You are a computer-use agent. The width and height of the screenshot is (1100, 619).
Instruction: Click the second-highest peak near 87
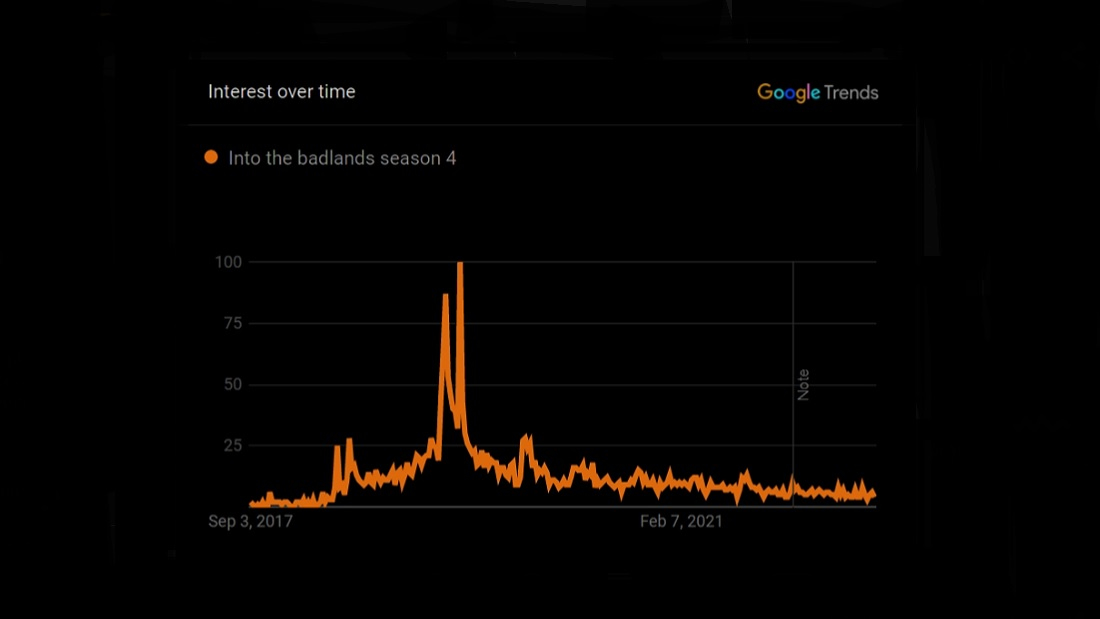pos(445,296)
